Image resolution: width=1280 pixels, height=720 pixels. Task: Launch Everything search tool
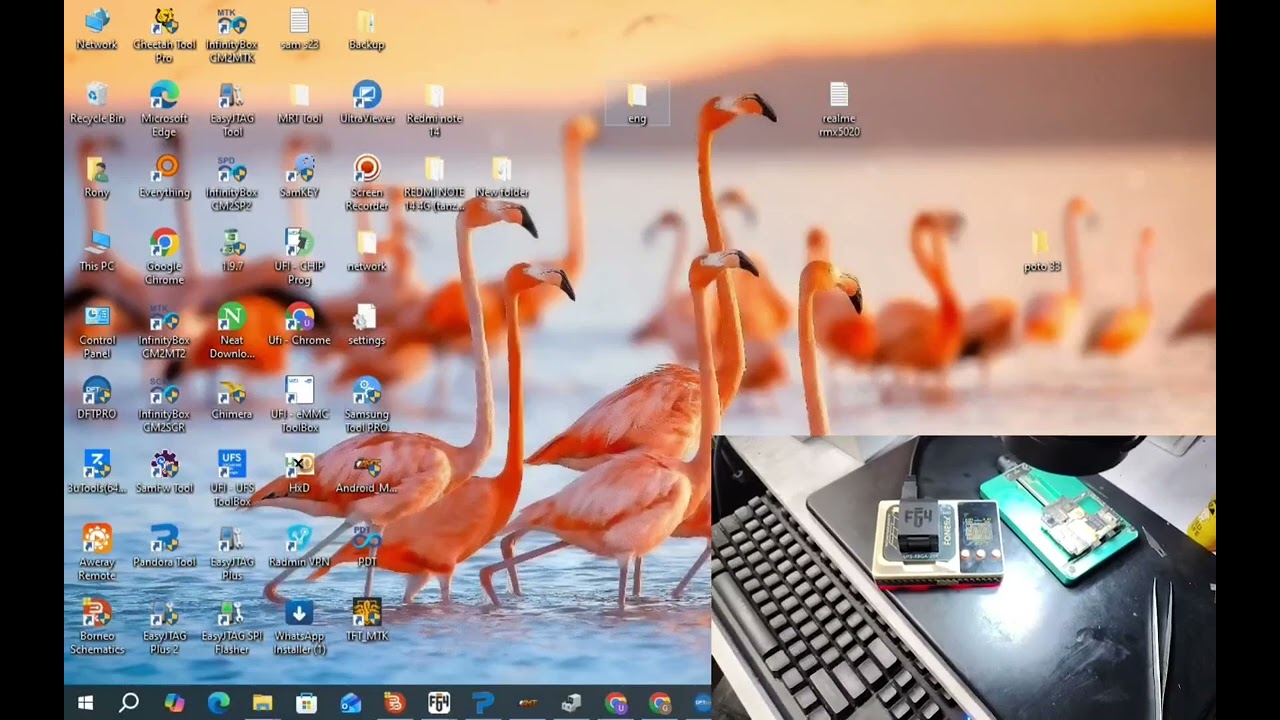(x=164, y=177)
